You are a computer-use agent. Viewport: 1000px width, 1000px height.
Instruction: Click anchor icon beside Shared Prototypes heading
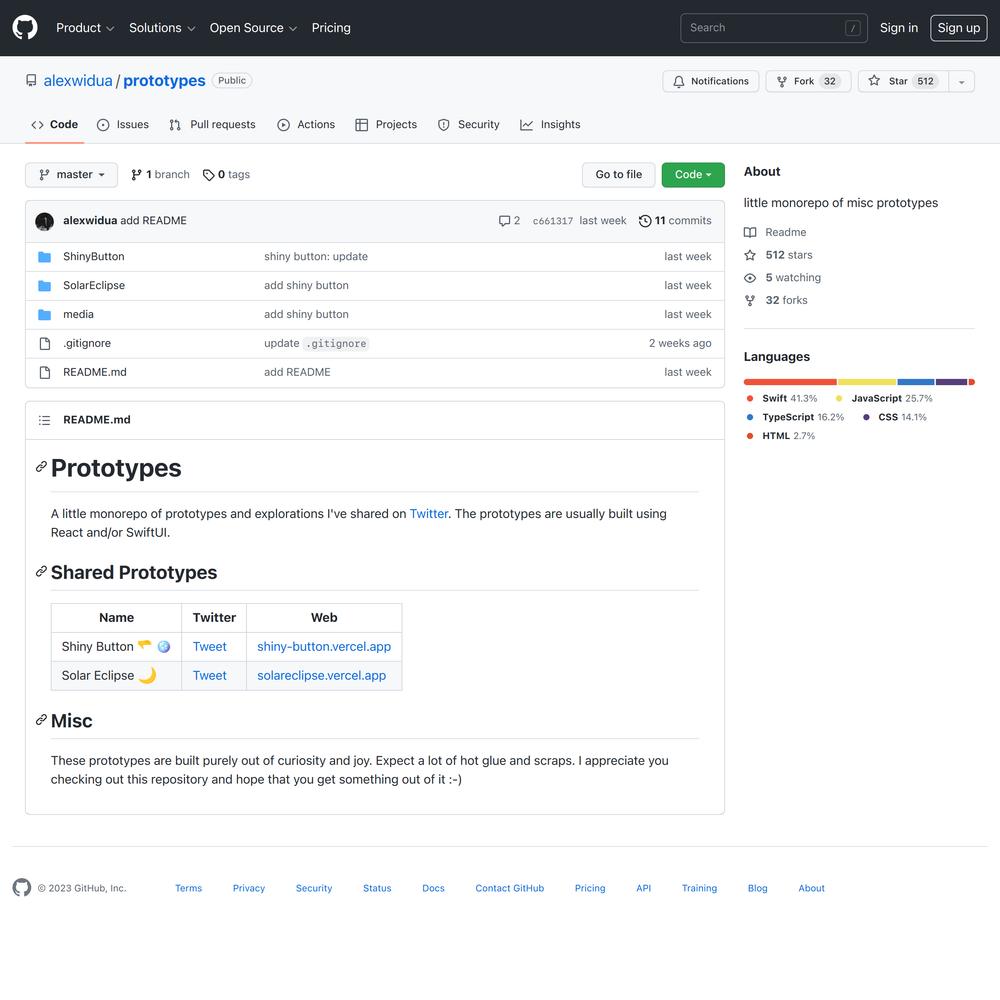tap(41, 571)
